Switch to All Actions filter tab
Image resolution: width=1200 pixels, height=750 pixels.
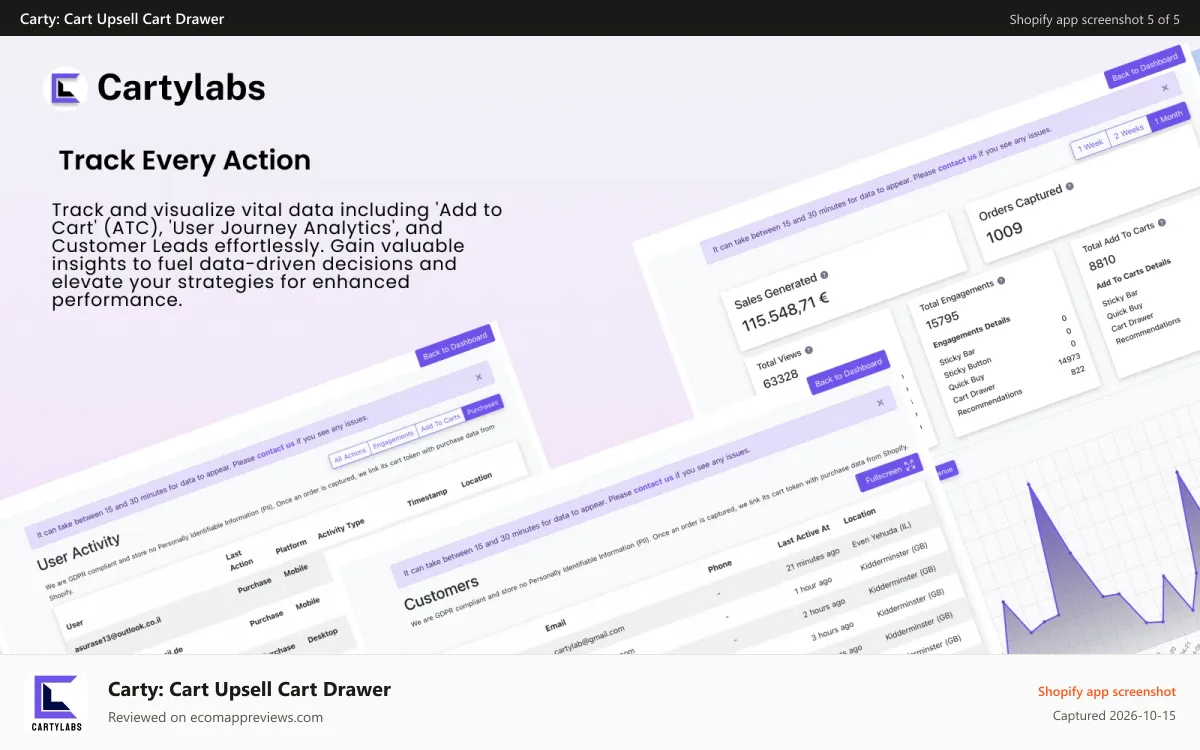(350, 456)
